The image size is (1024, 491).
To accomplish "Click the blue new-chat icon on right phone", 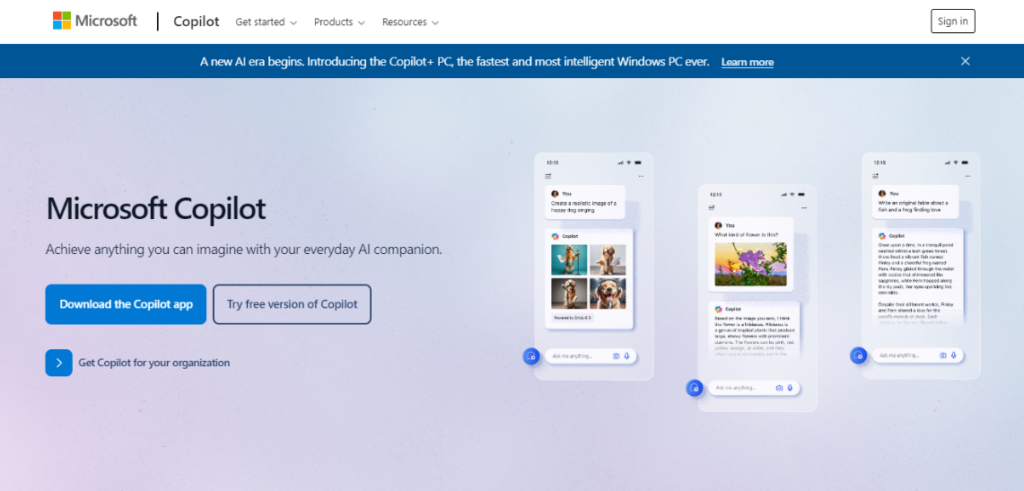I will [858, 356].
